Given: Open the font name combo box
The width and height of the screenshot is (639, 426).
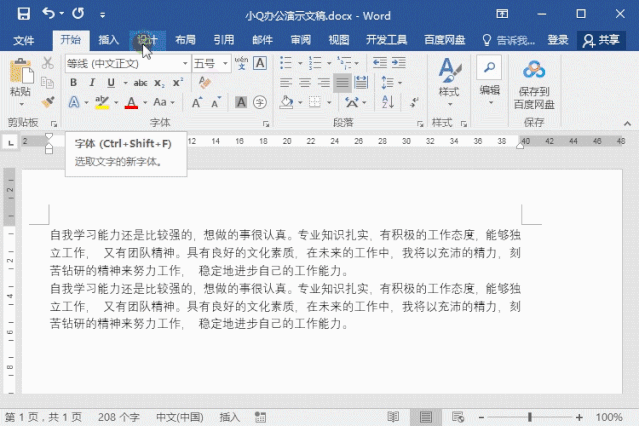Looking at the screenshot, I should click(128, 64).
